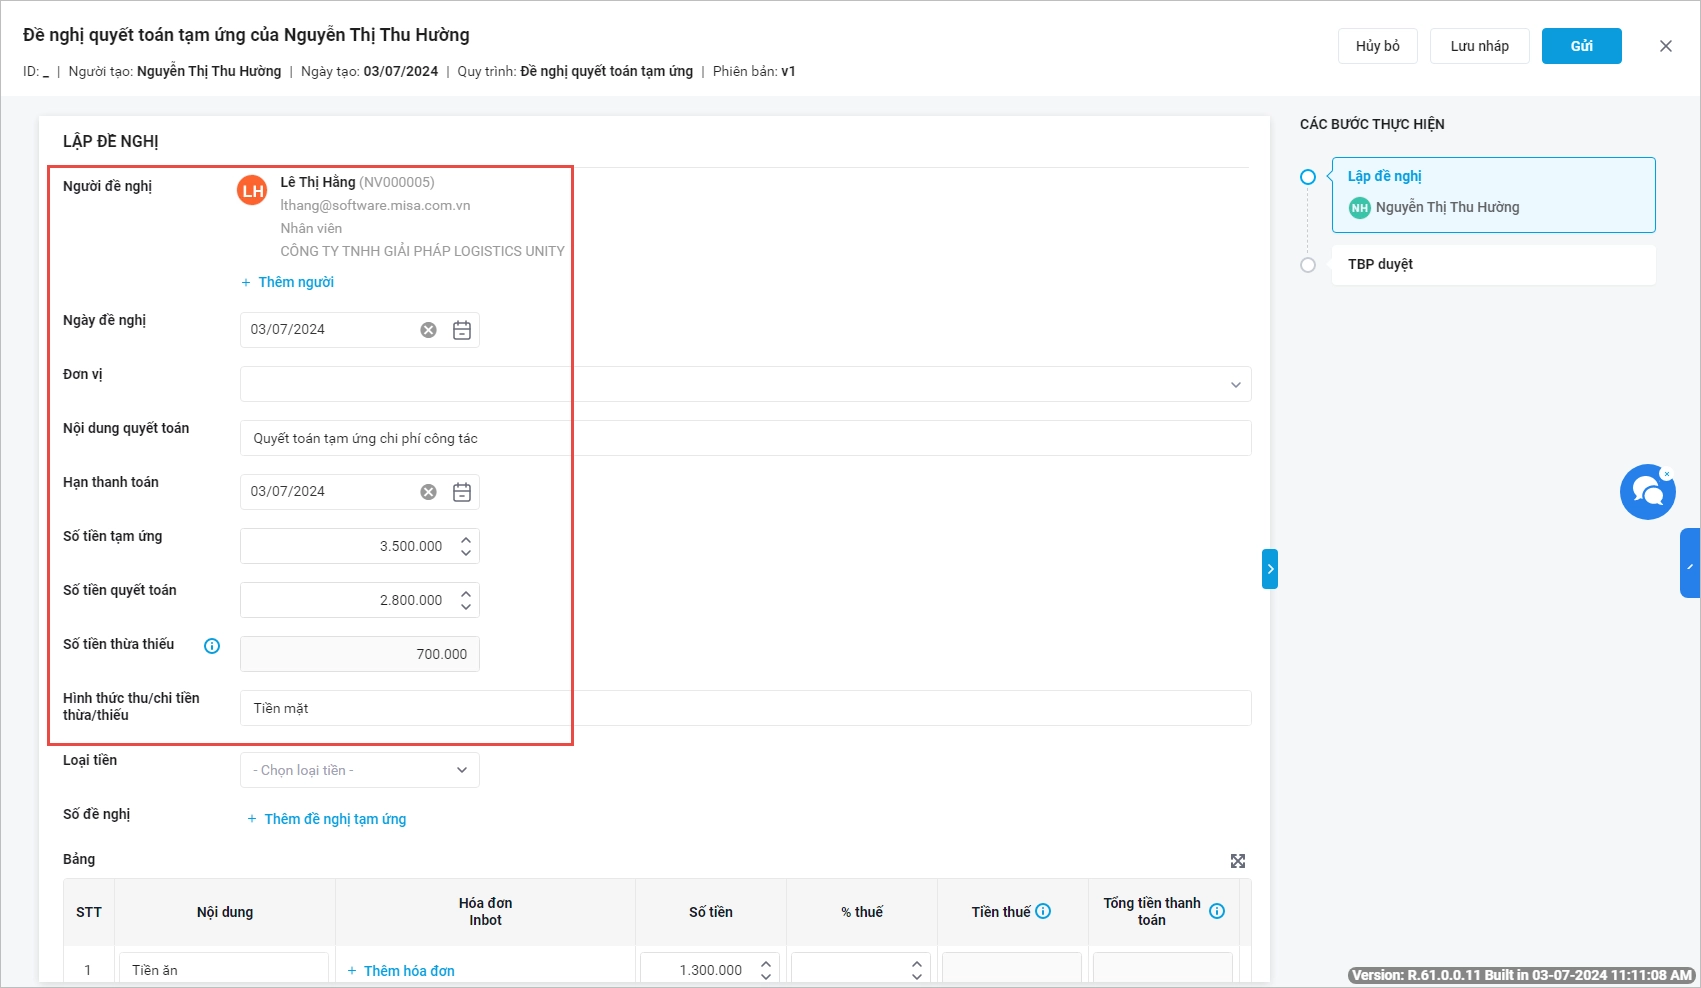
Task: Click the Hủy bỏ button
Action: [x=1377, y=46]
